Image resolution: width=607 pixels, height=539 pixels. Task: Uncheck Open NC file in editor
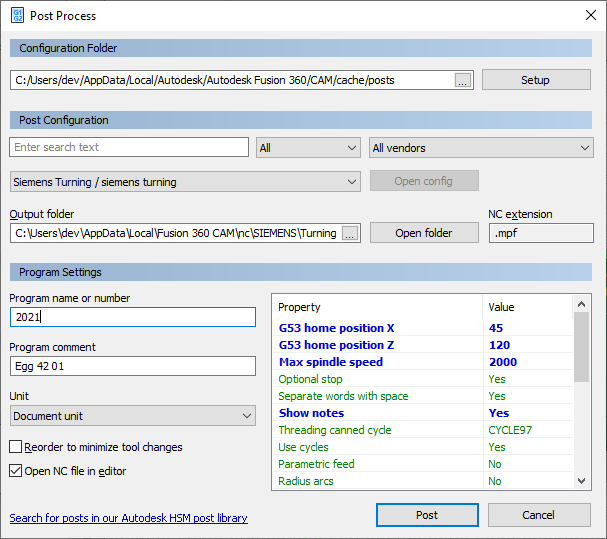(16, 471)
